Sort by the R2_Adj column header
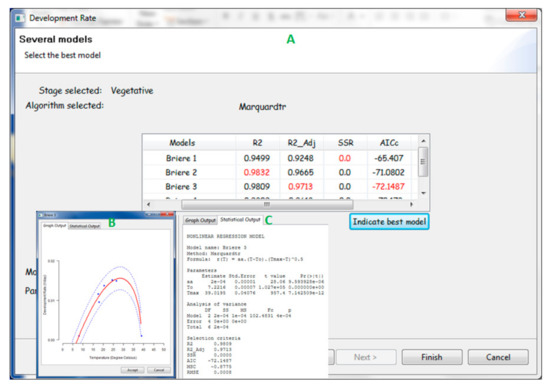The height and width of the screenshot is (388, 550). (x=301, y=143)
